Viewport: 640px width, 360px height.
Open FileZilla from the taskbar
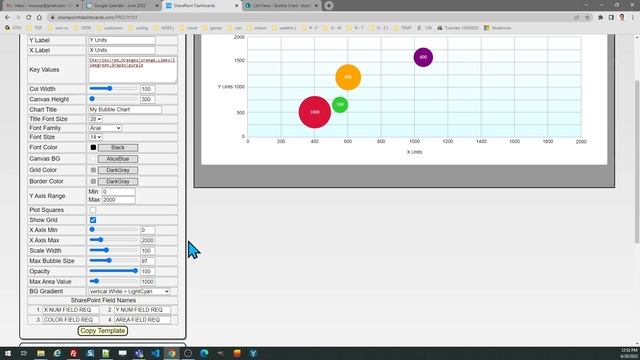(73, 353)
